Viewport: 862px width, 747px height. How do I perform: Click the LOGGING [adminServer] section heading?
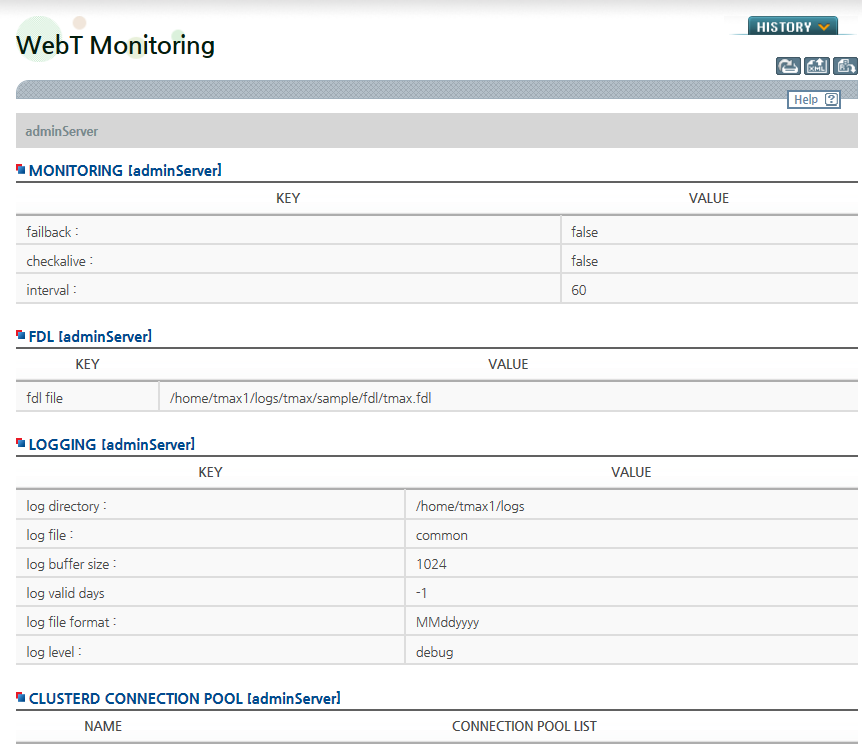click(111, 444)
